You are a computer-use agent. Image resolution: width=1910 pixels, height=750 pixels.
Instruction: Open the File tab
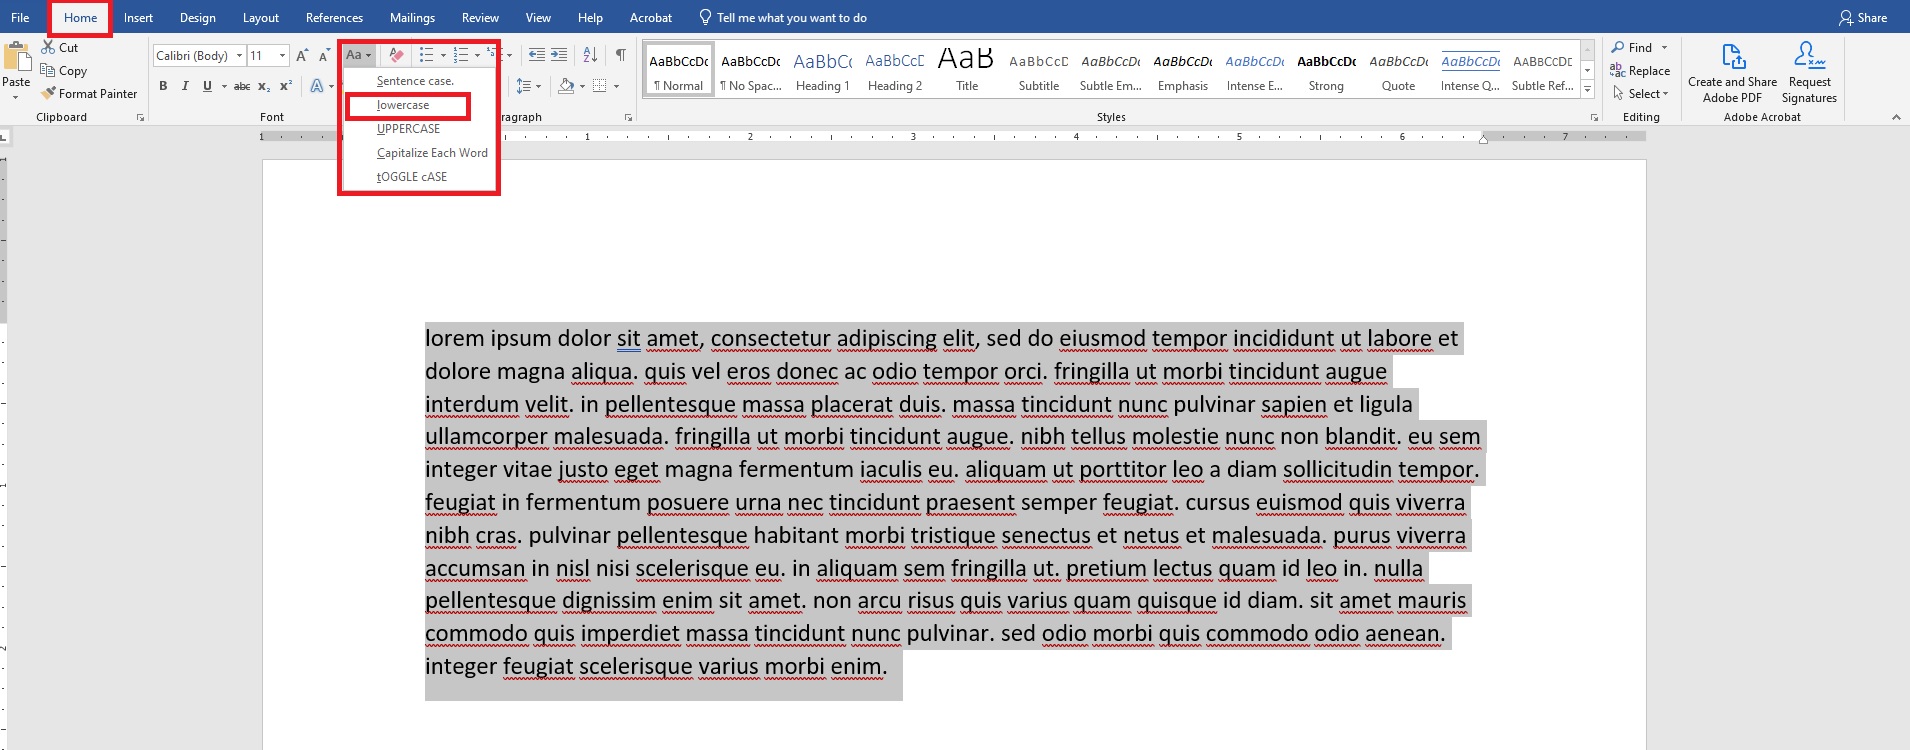point(20,17)
